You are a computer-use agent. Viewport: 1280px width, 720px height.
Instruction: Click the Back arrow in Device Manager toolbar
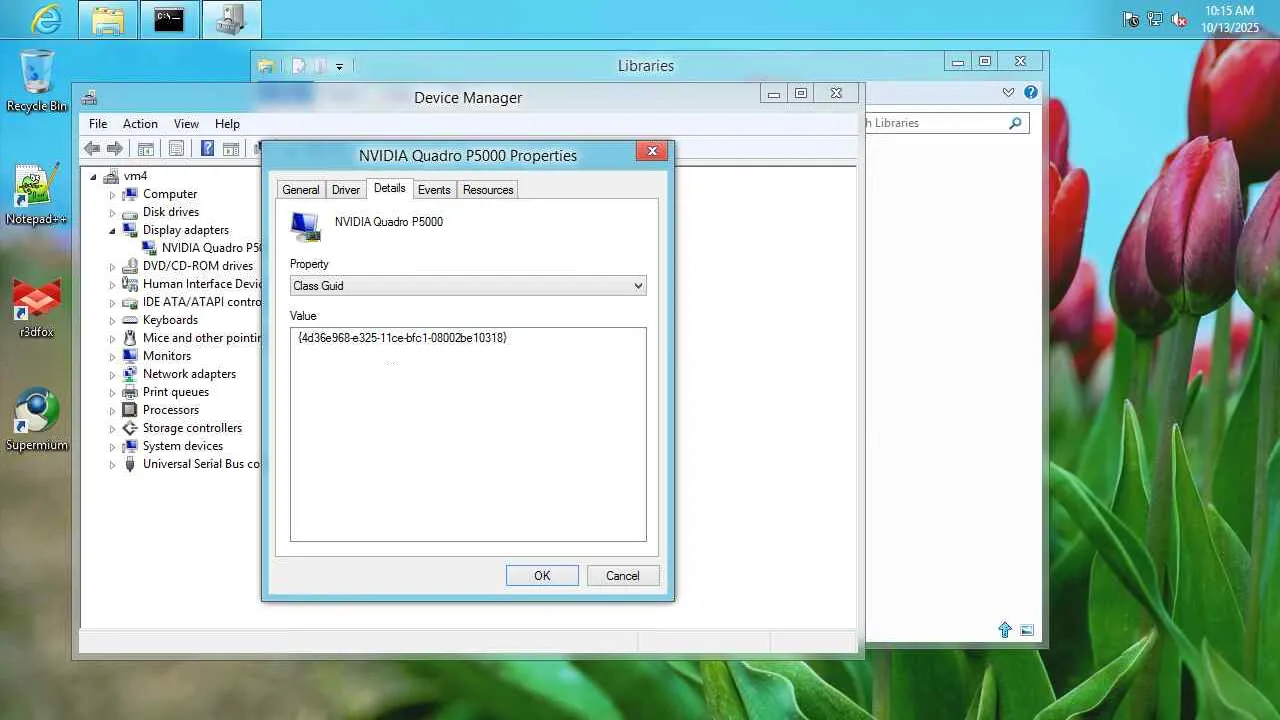tap(92, 149)
